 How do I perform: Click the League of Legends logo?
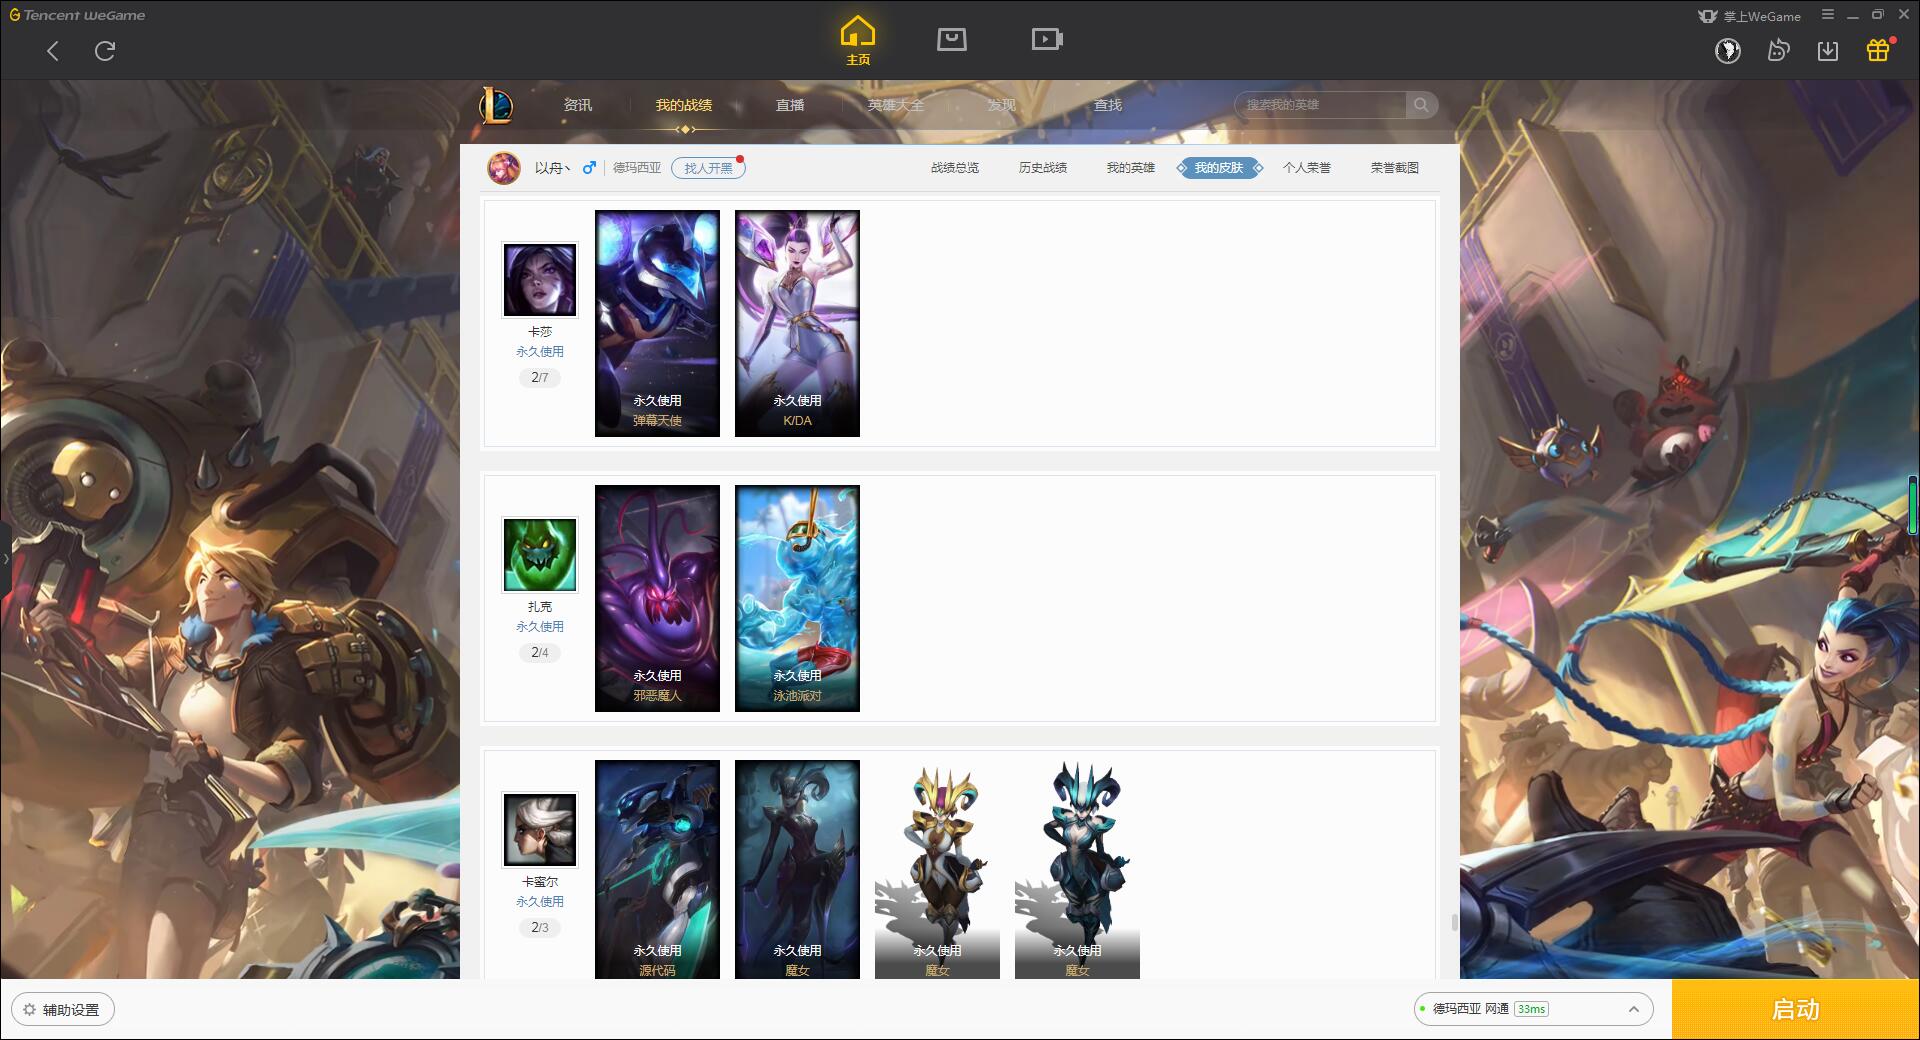pos(496,105)
